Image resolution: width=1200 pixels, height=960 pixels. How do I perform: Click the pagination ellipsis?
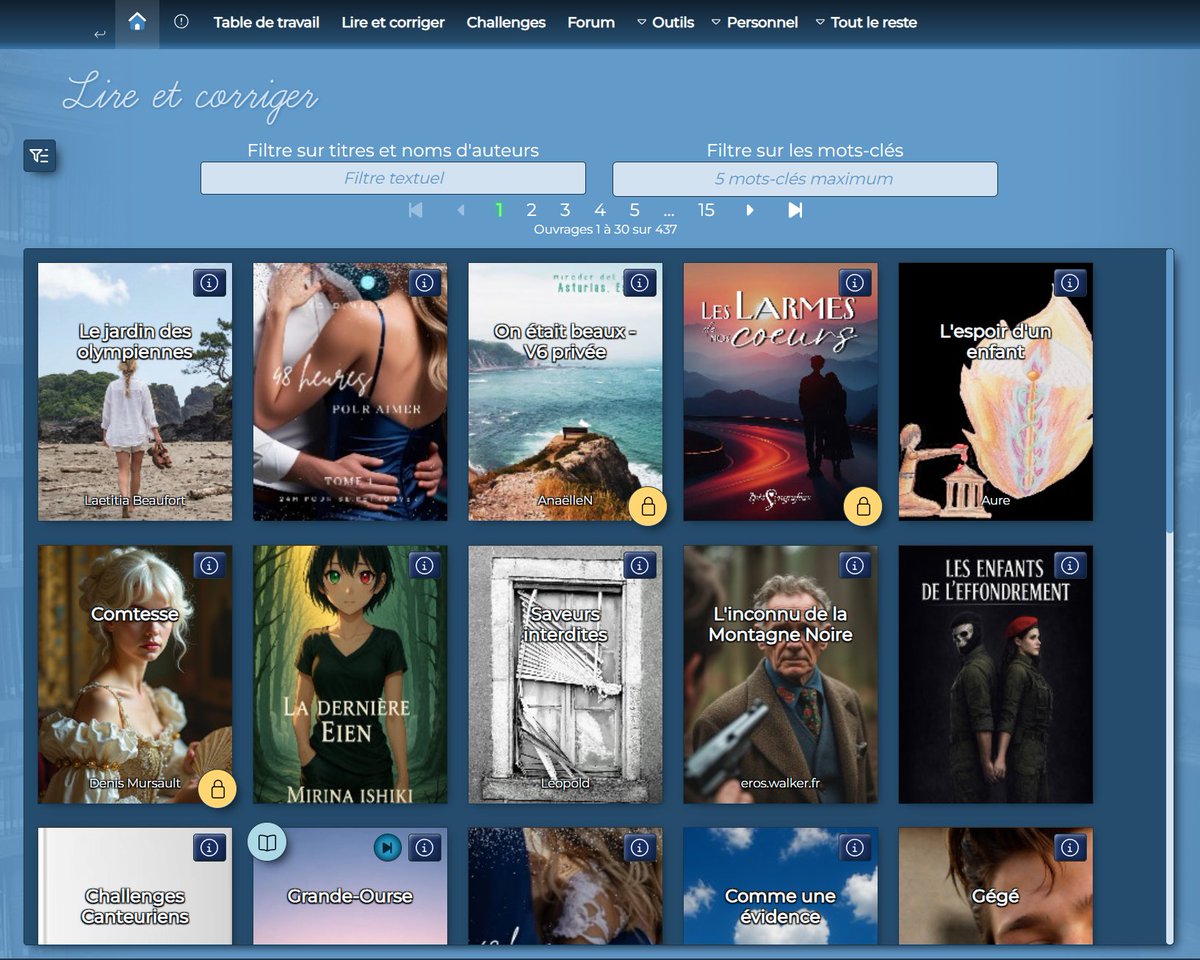pyautogui.click(x=669, y=211)
